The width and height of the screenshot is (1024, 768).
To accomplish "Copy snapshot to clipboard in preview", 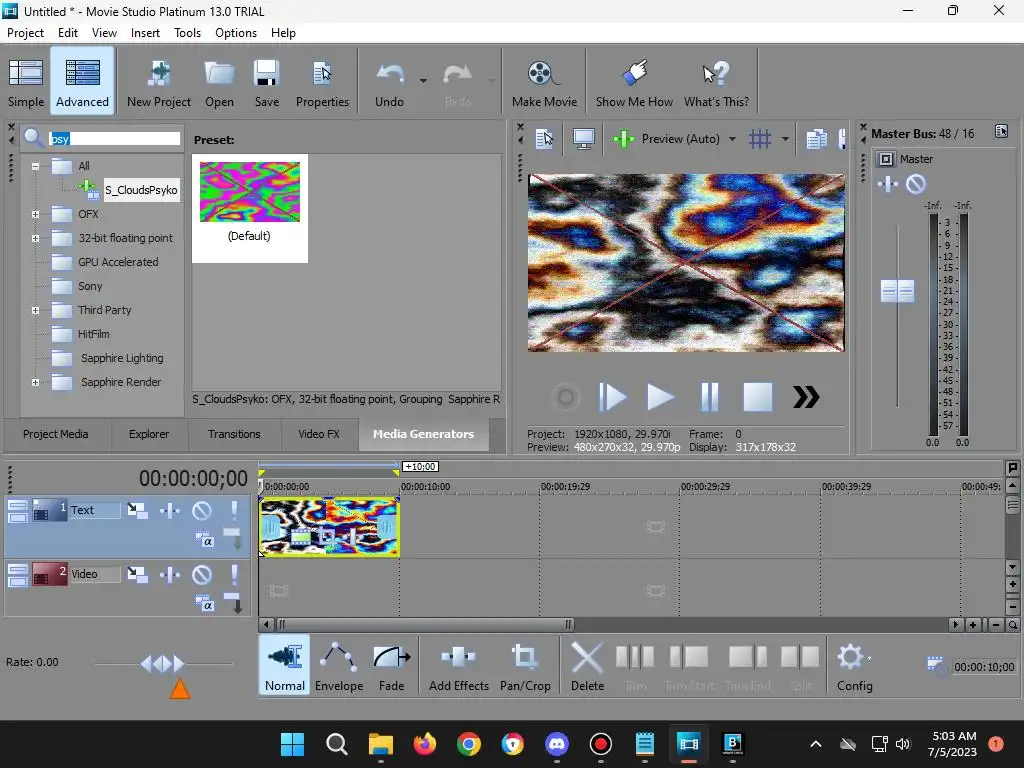I will click(x=816, y=138).
